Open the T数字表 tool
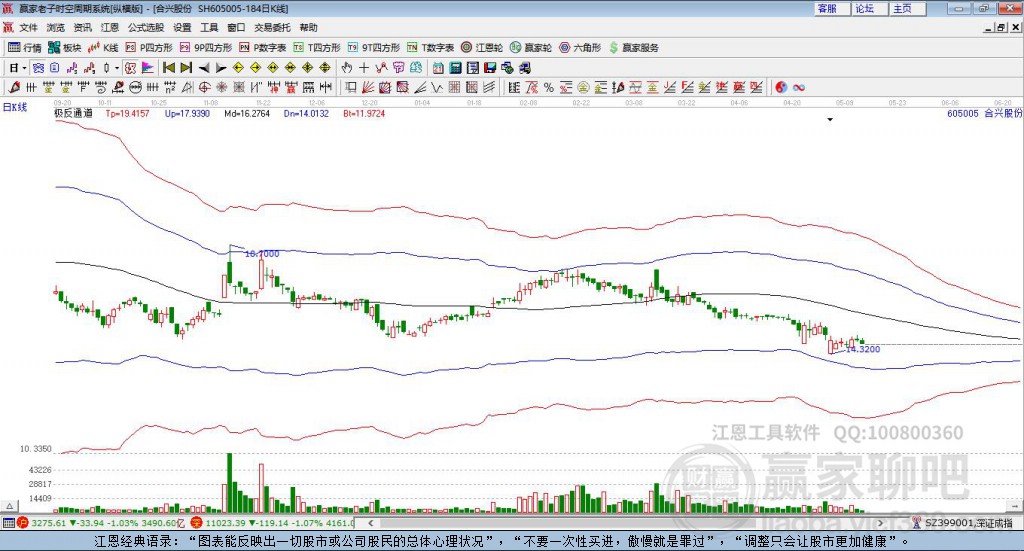Screen dimensions: 1024x551 tap(430, 48)
